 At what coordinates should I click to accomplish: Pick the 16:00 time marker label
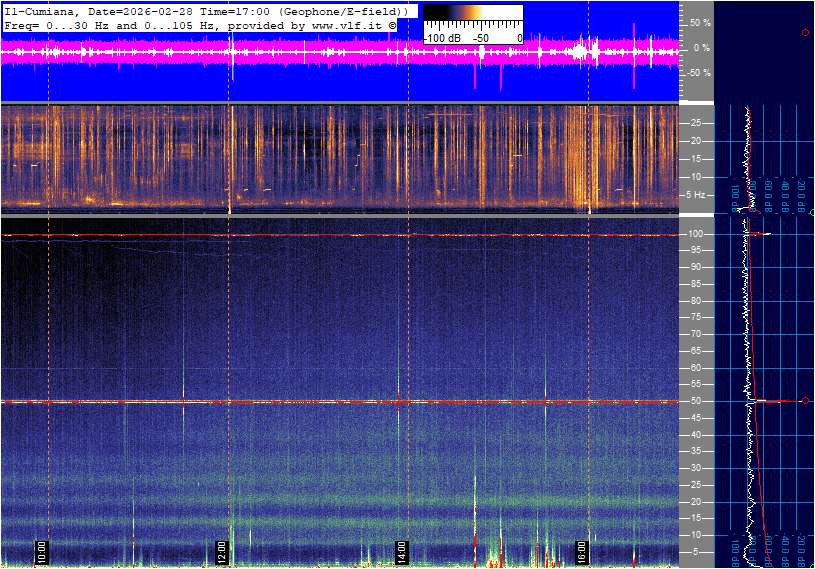[x=582, y=551]
